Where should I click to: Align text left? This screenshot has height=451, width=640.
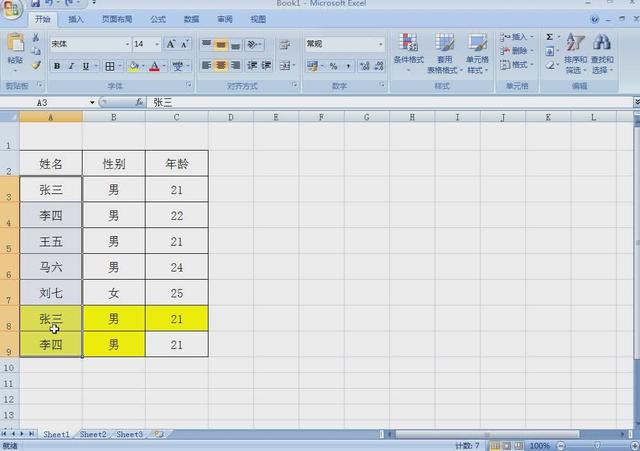tap(207, 65)
